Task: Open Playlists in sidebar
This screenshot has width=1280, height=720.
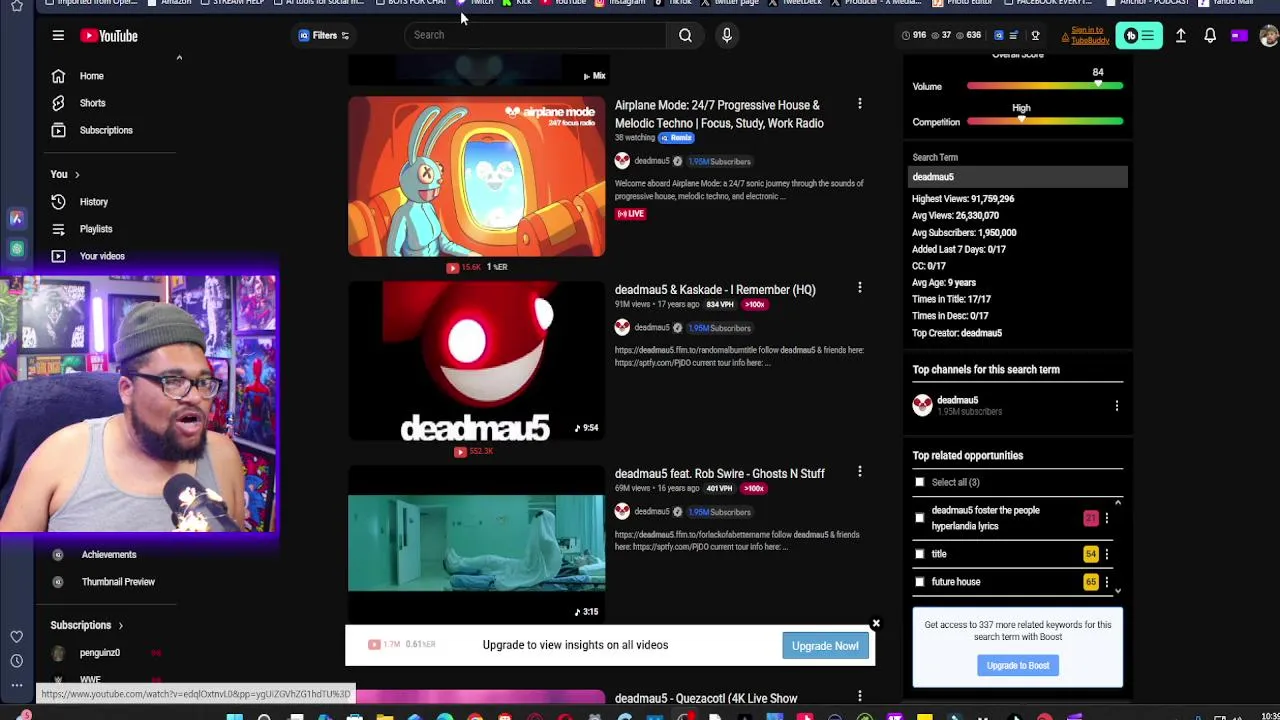Action: [x=96, y=229]
